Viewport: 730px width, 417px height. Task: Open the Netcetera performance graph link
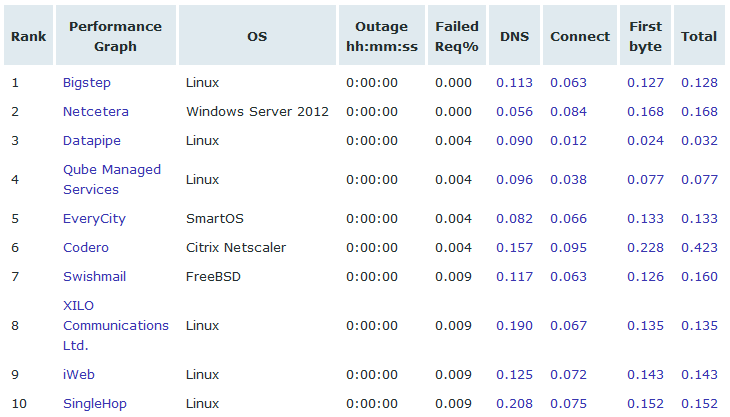[x=95, y=112]
